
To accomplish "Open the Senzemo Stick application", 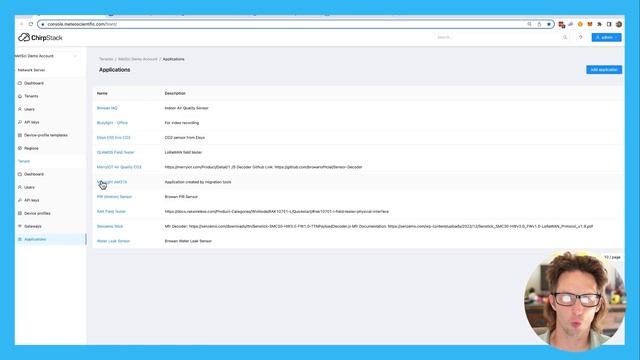I will [110, 226].
